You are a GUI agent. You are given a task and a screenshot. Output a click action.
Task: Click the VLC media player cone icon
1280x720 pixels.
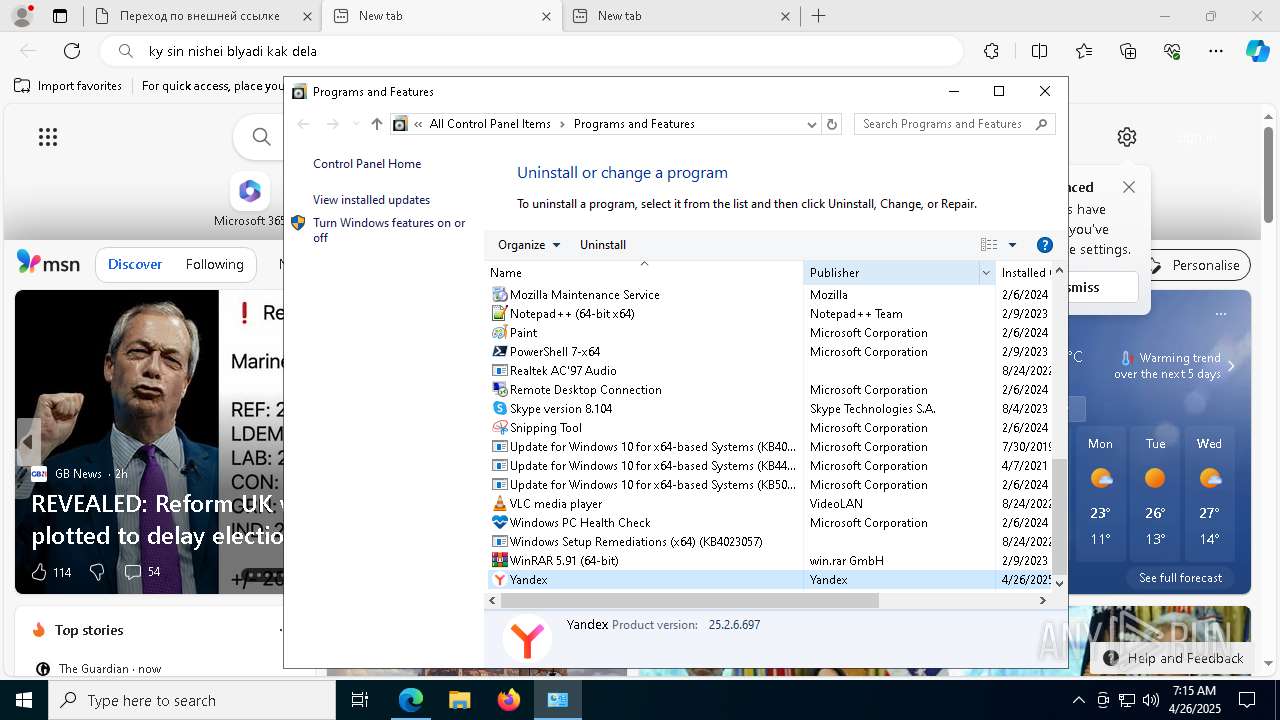pos(500,504)
